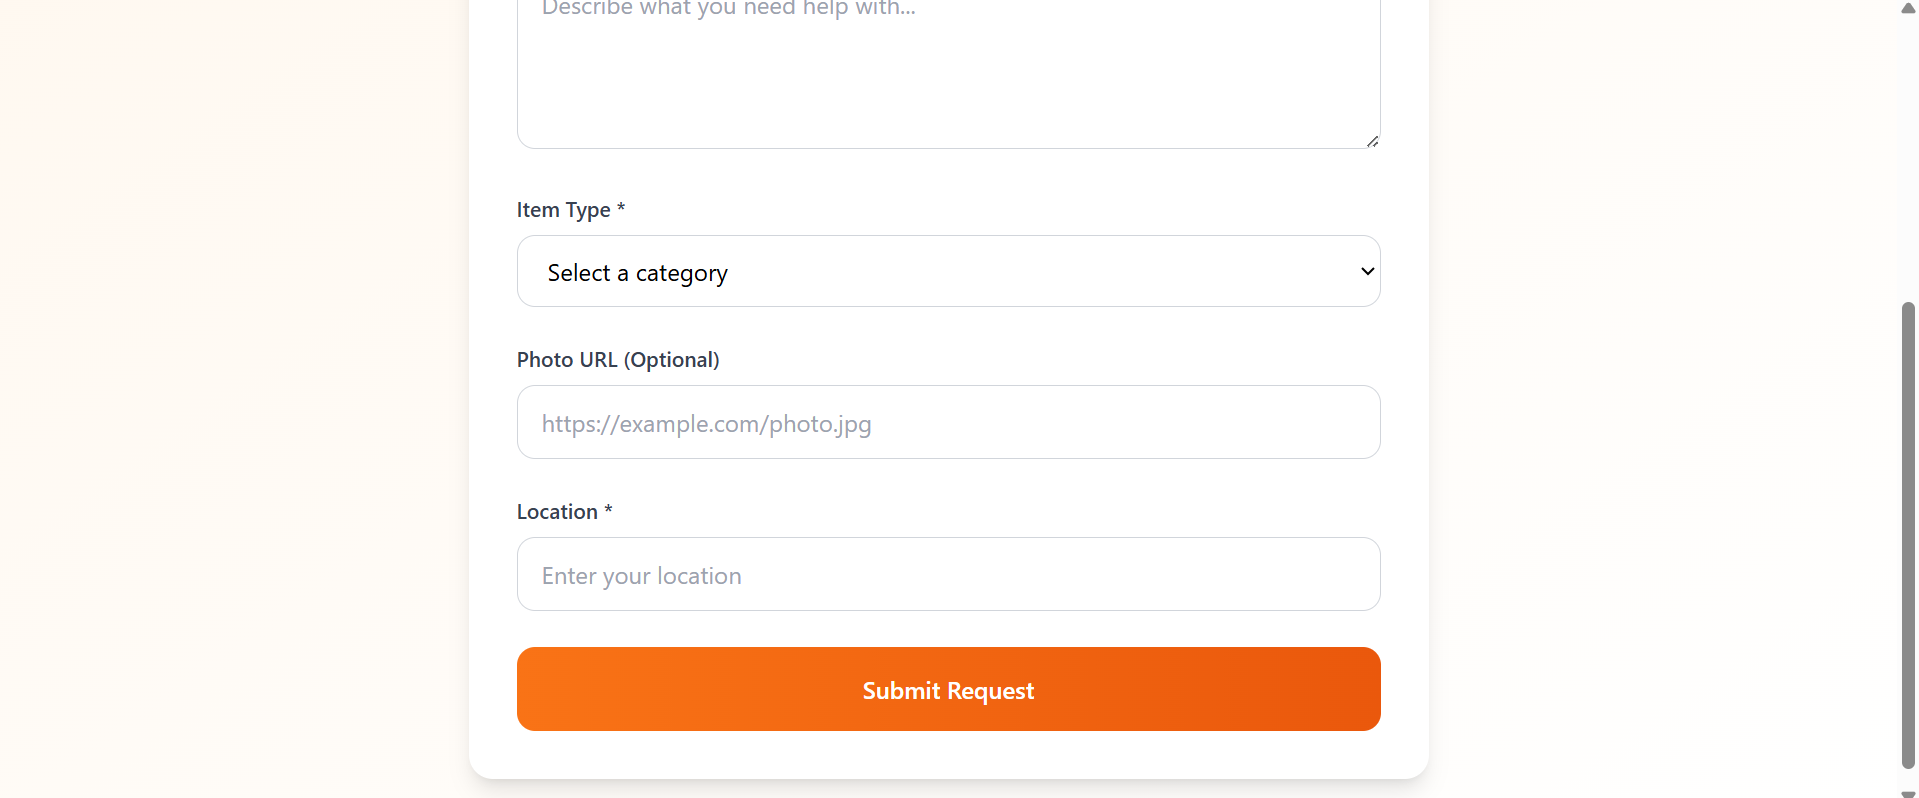
Task: Click the scrollbar up arrow
Action: pyautogui.click(x=1908, y=8)
